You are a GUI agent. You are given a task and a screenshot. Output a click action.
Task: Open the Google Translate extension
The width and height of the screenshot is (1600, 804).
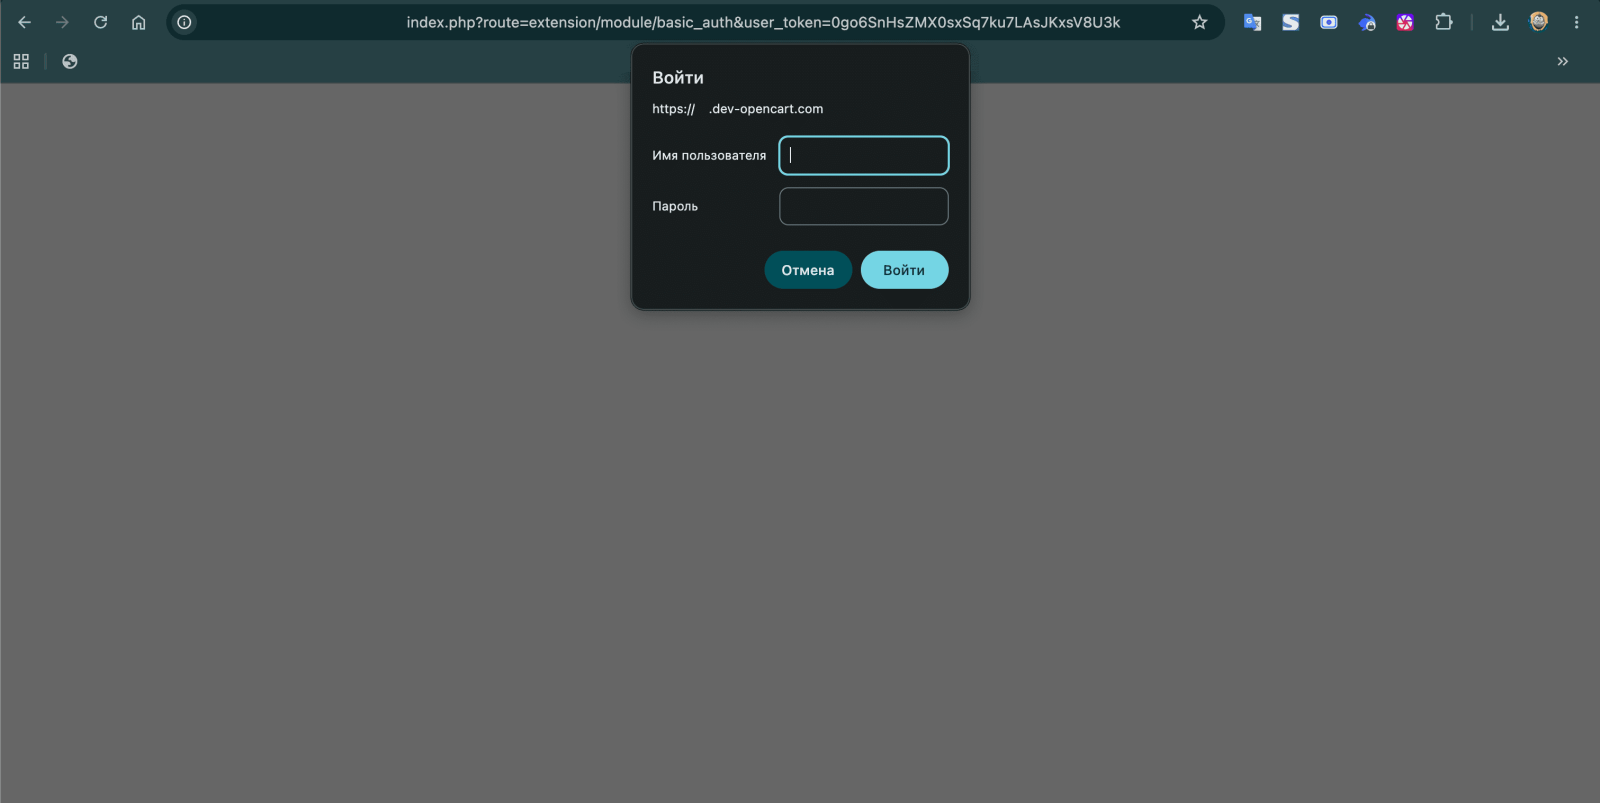(x=1252, y=22)
